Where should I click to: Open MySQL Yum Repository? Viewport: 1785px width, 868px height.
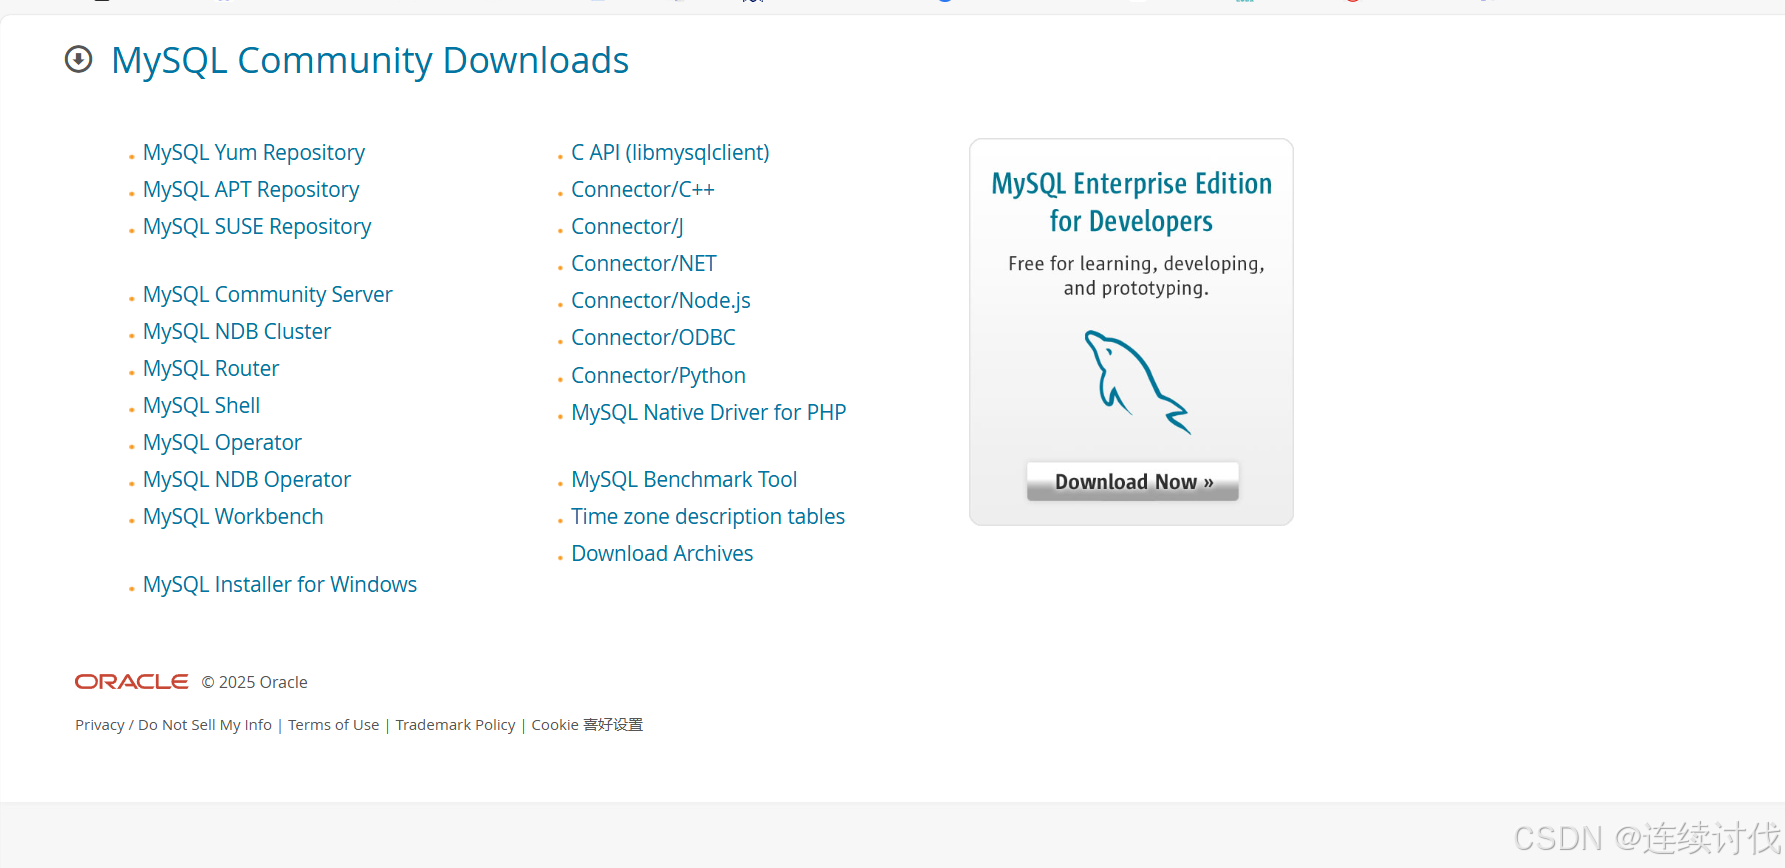tap(254, 153)
